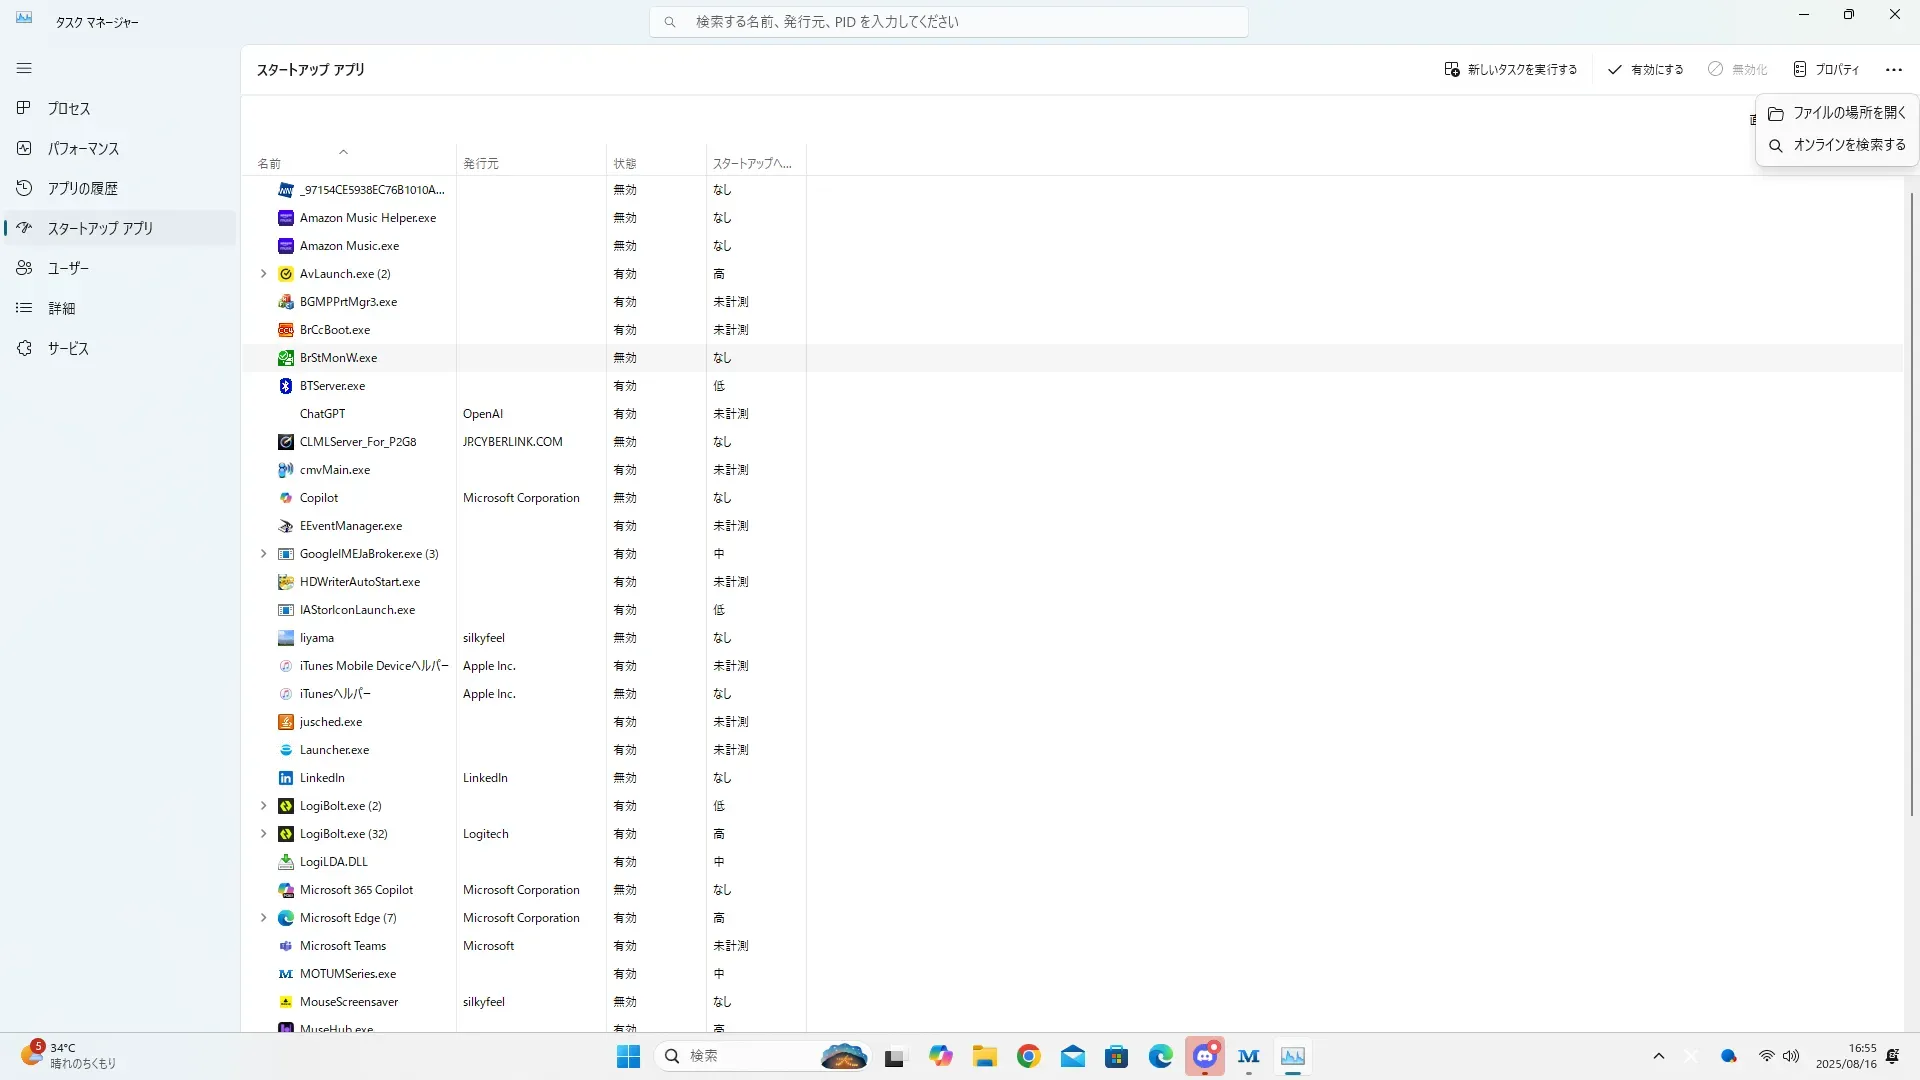This screenshot has height=1080, width=1920.
Task: Choose ファイルの場所を開く (Open file location) in the menu
Action: (1838, 113)
